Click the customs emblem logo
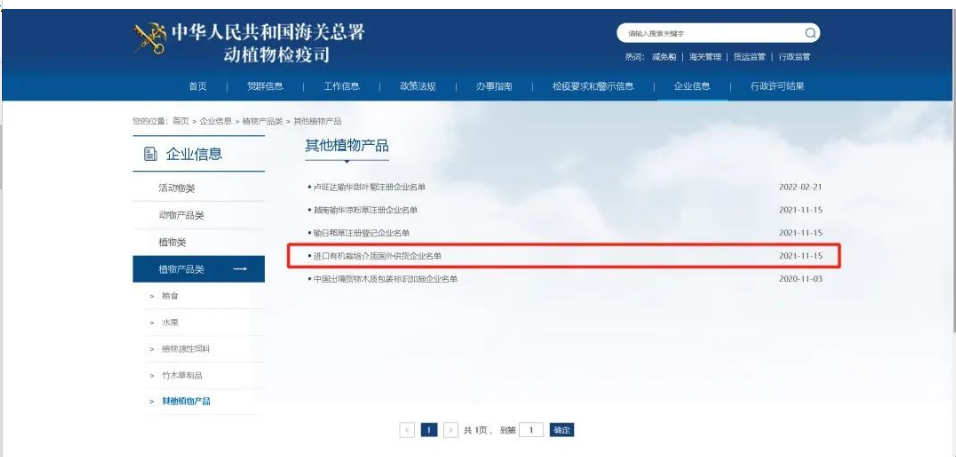Screen dimensions: 956x457 point(150,38)
